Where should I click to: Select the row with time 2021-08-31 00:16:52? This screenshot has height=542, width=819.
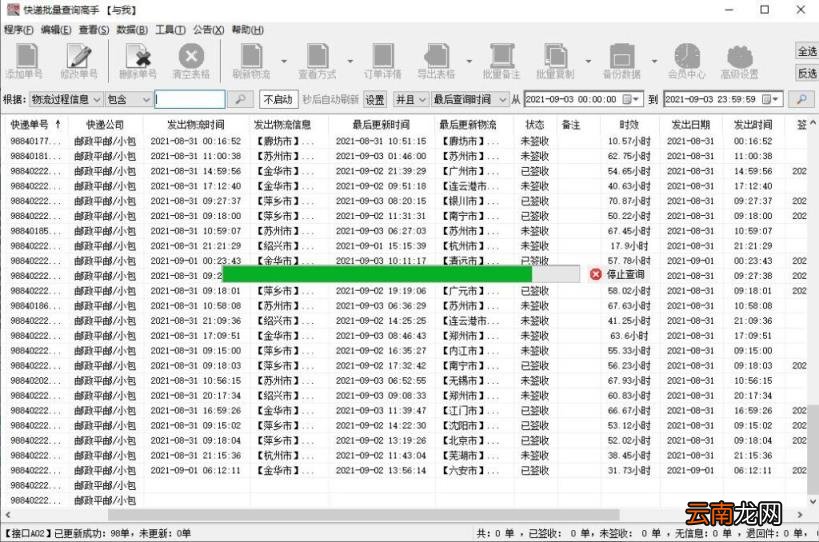coord(405,141)
